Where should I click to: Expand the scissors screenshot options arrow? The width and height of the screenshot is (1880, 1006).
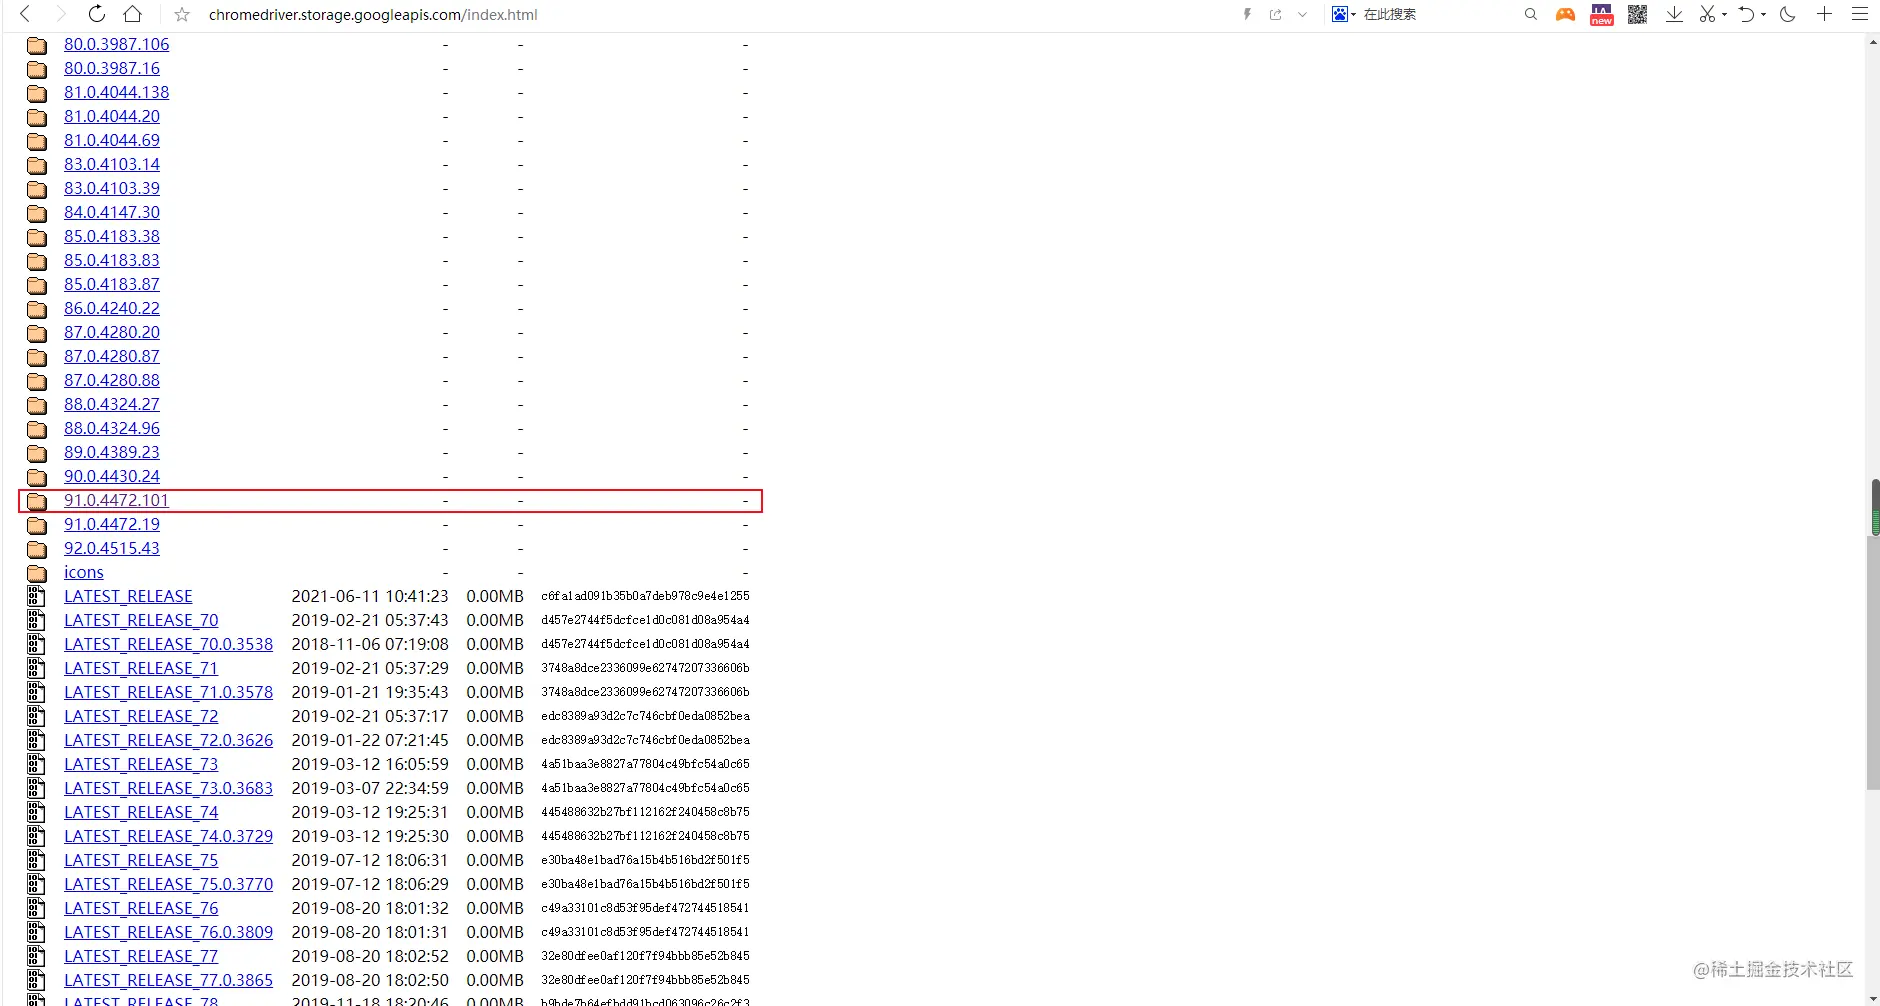(1725, 15)
